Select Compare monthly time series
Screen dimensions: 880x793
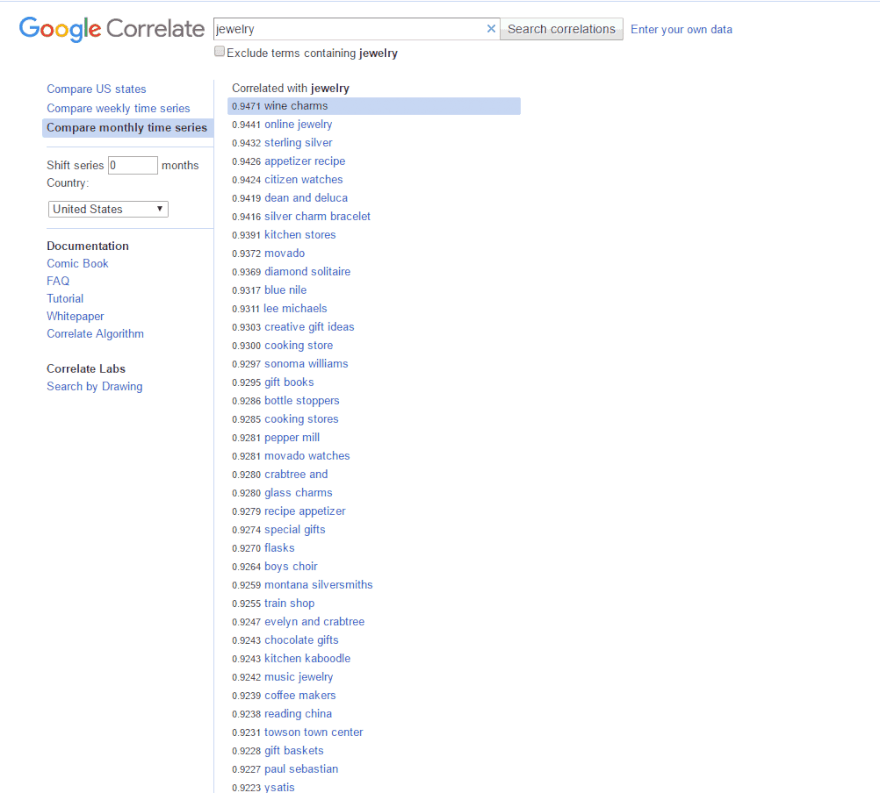pyautogui.click(x=127, y=128)
